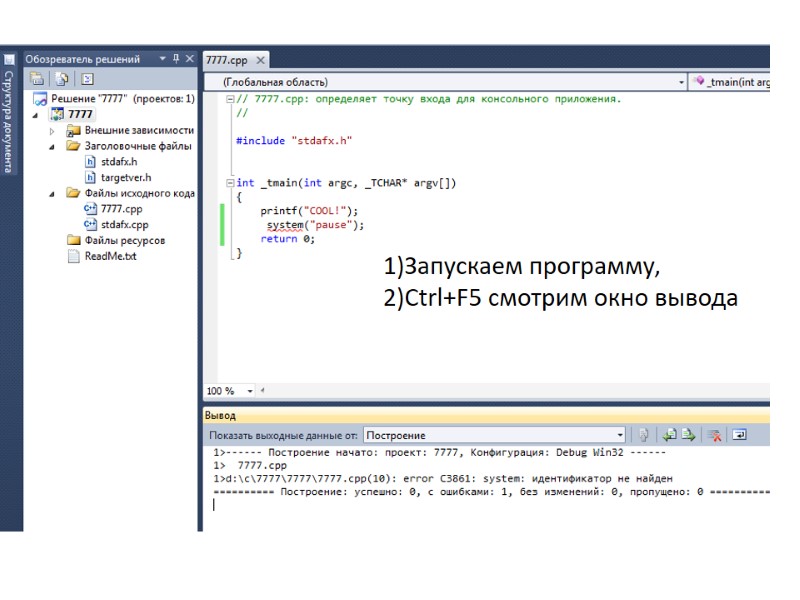
Task: Click the '1> 7777.cpp' output line
Action: pos(250,466)
